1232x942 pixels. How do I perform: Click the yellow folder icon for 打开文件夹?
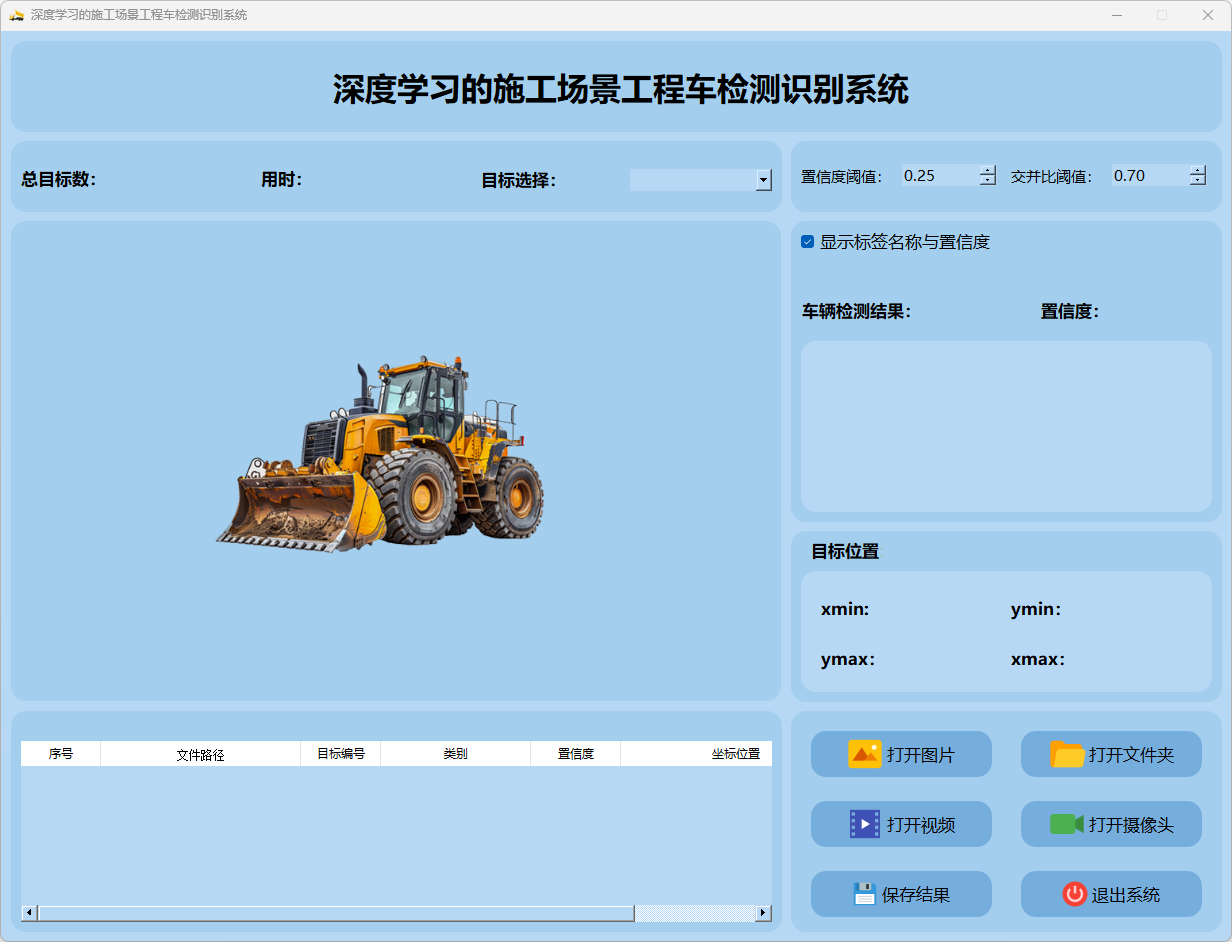[1067, 754]
